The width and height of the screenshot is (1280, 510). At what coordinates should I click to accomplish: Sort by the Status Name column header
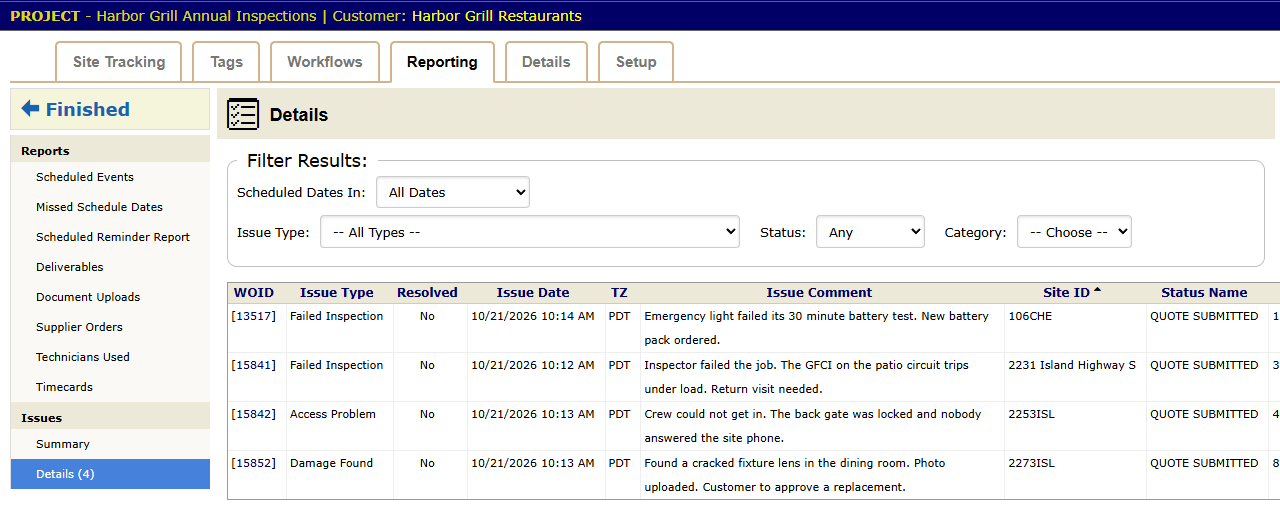coord(1204,293)
